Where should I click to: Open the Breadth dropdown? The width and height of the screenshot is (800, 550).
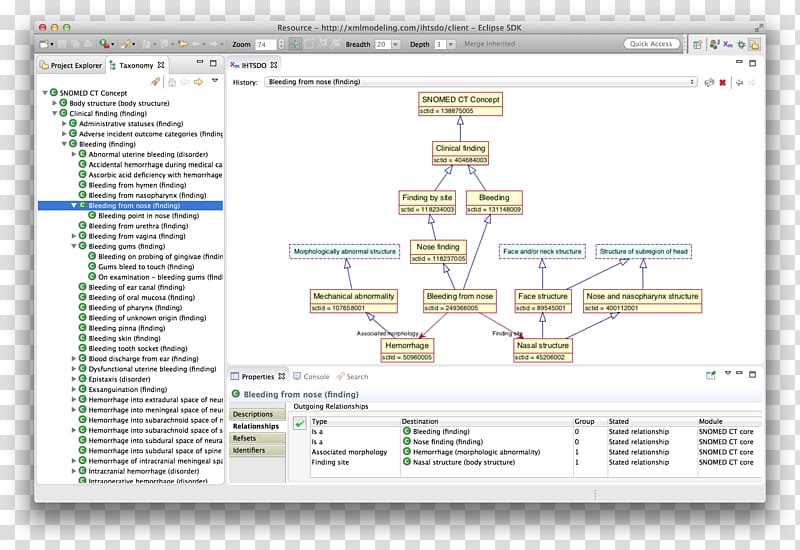click(x=395, y=44)
